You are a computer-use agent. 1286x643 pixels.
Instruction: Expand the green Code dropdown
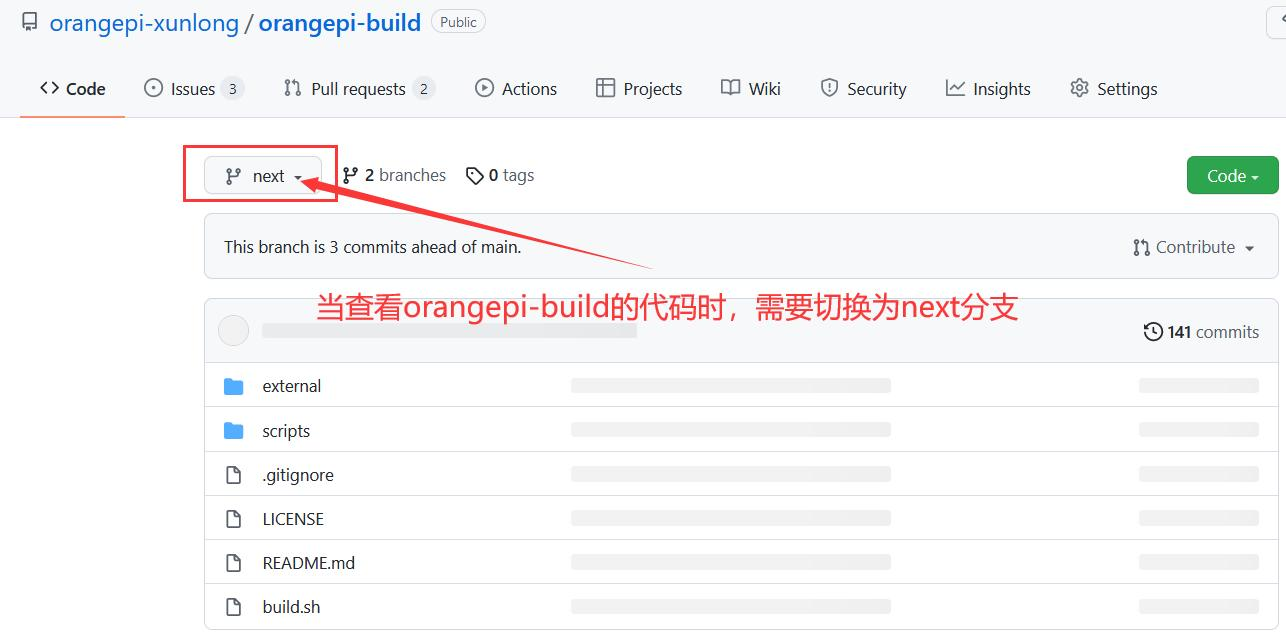(1232, 175)
